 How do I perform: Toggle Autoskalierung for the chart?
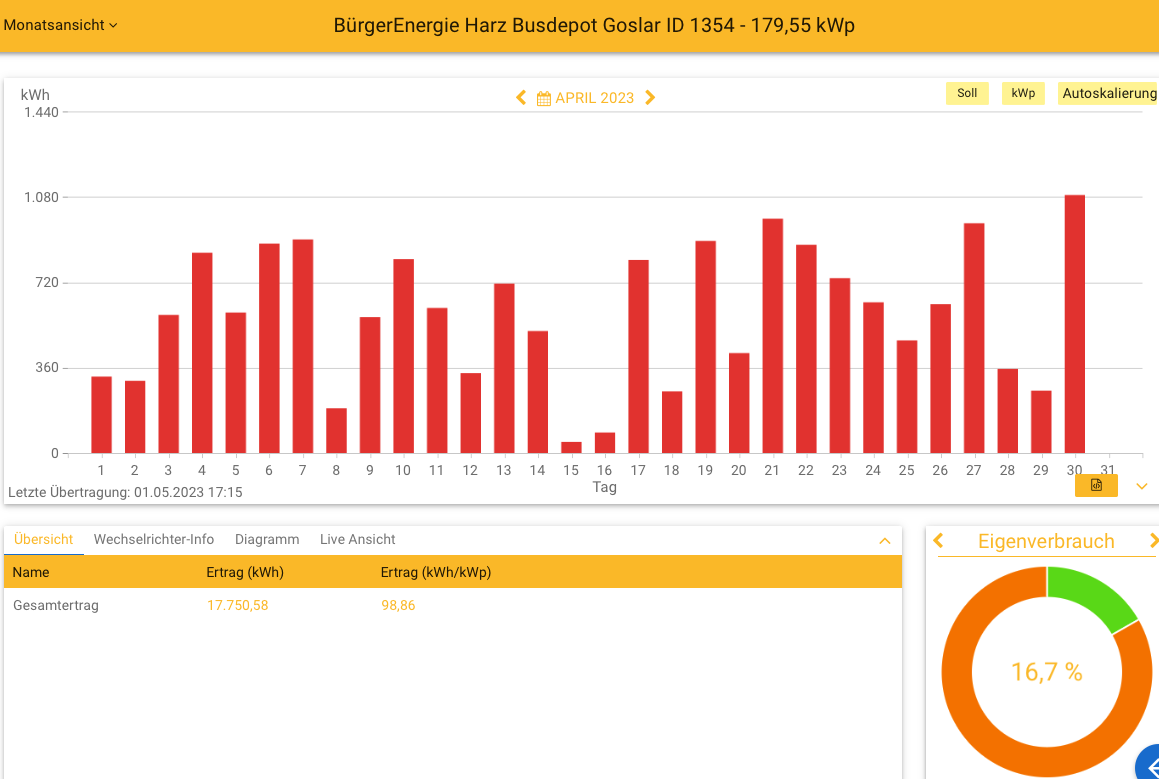coord(1108,93)
